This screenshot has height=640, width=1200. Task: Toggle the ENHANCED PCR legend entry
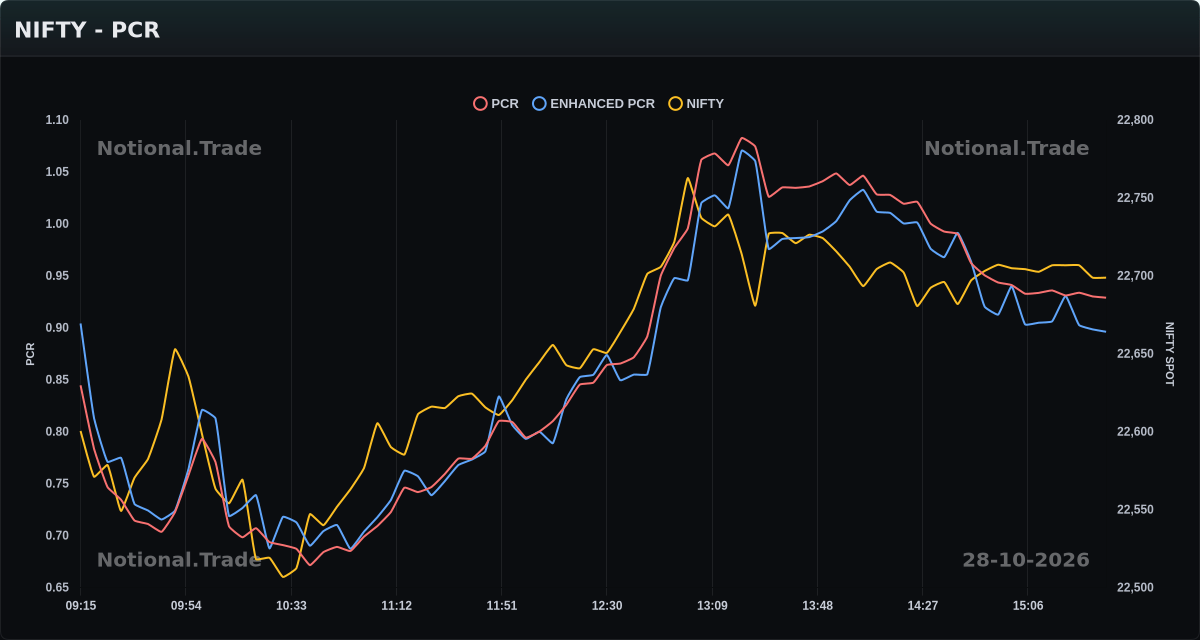594,103
